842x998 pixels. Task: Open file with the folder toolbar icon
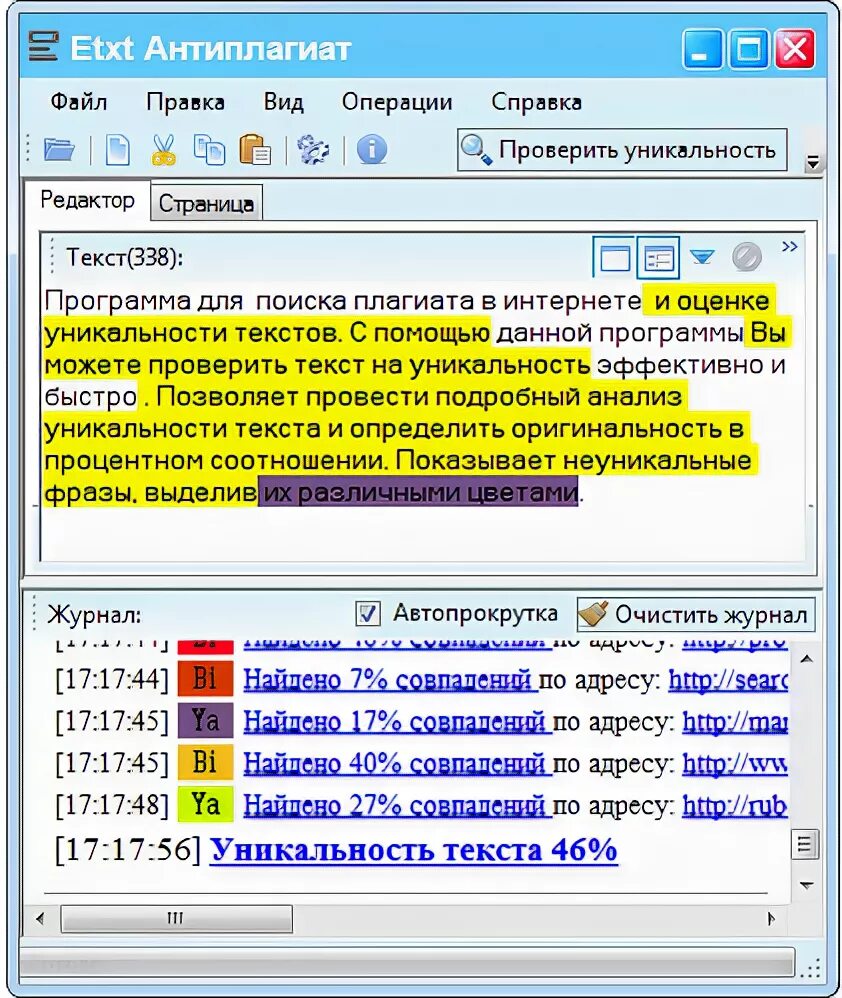pyautogui.click(x=59, y=150)
